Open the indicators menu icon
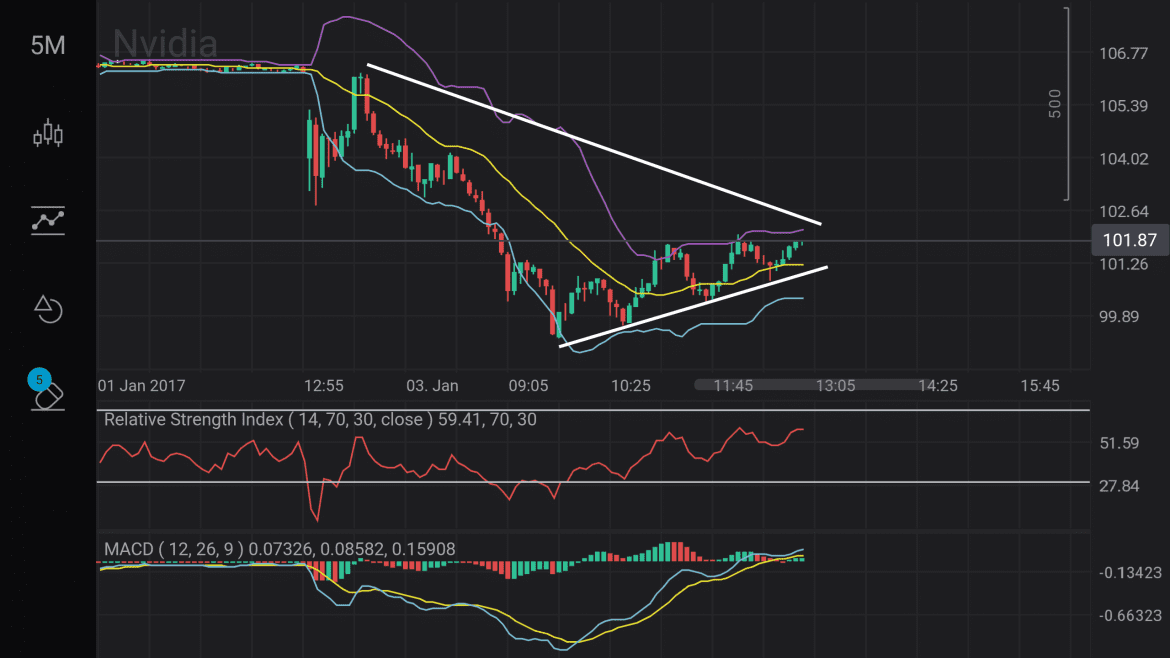 pos(48,220)
